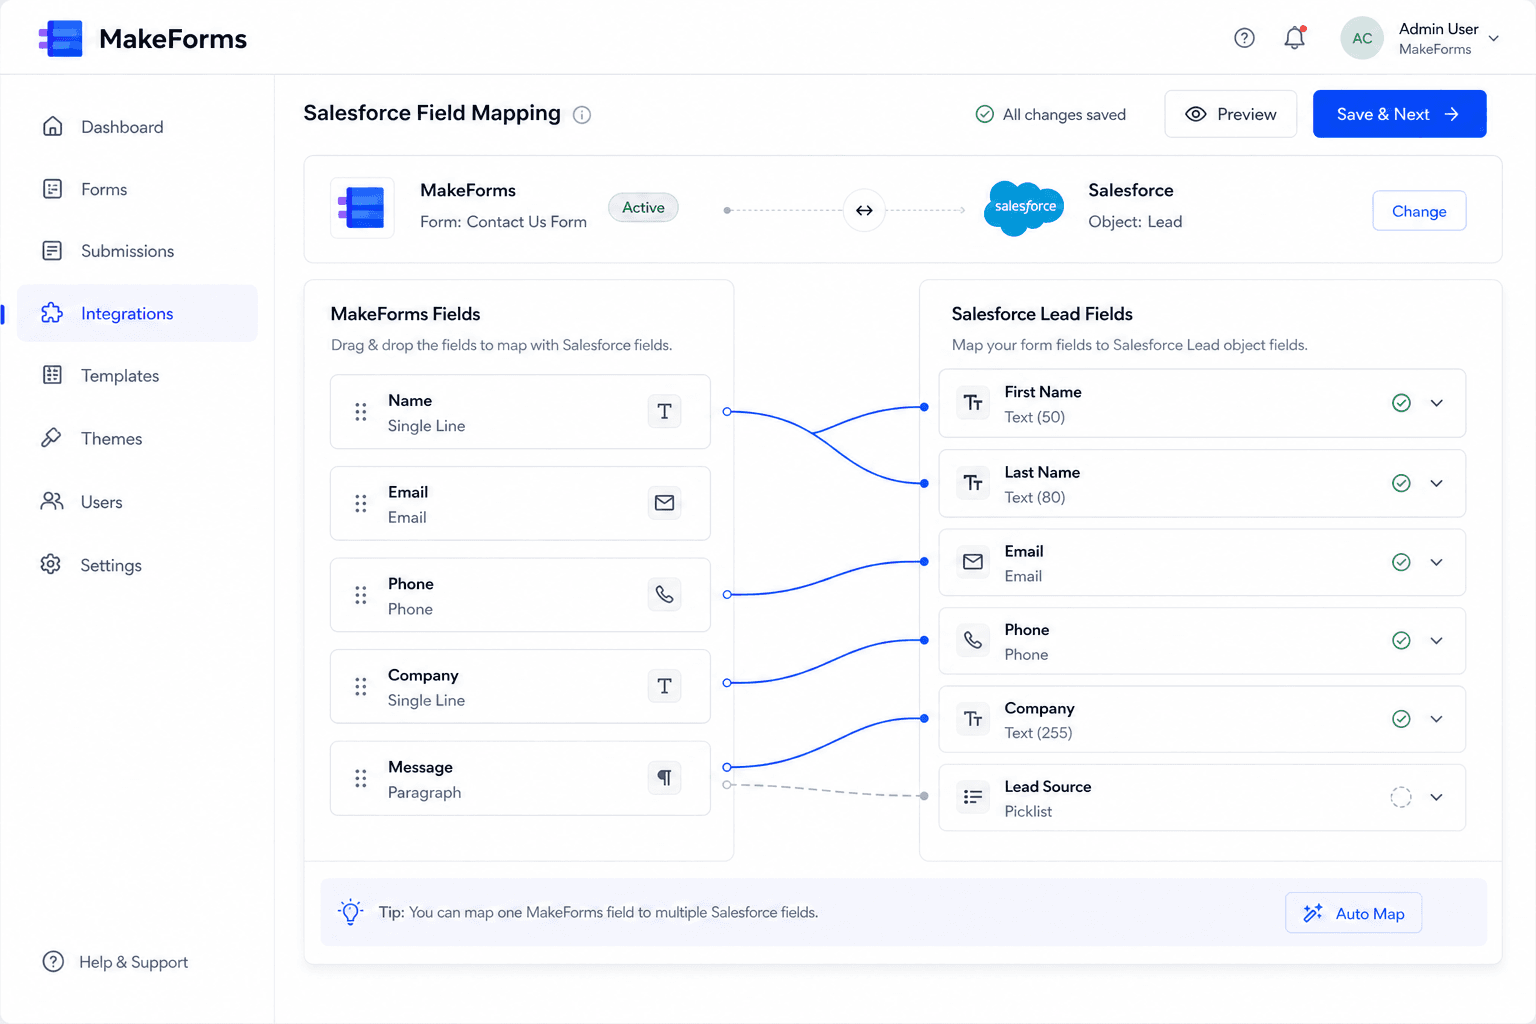1536x1024 pixels.
Task: Expand the Admin User account menu
Action: coord(1493,38)
